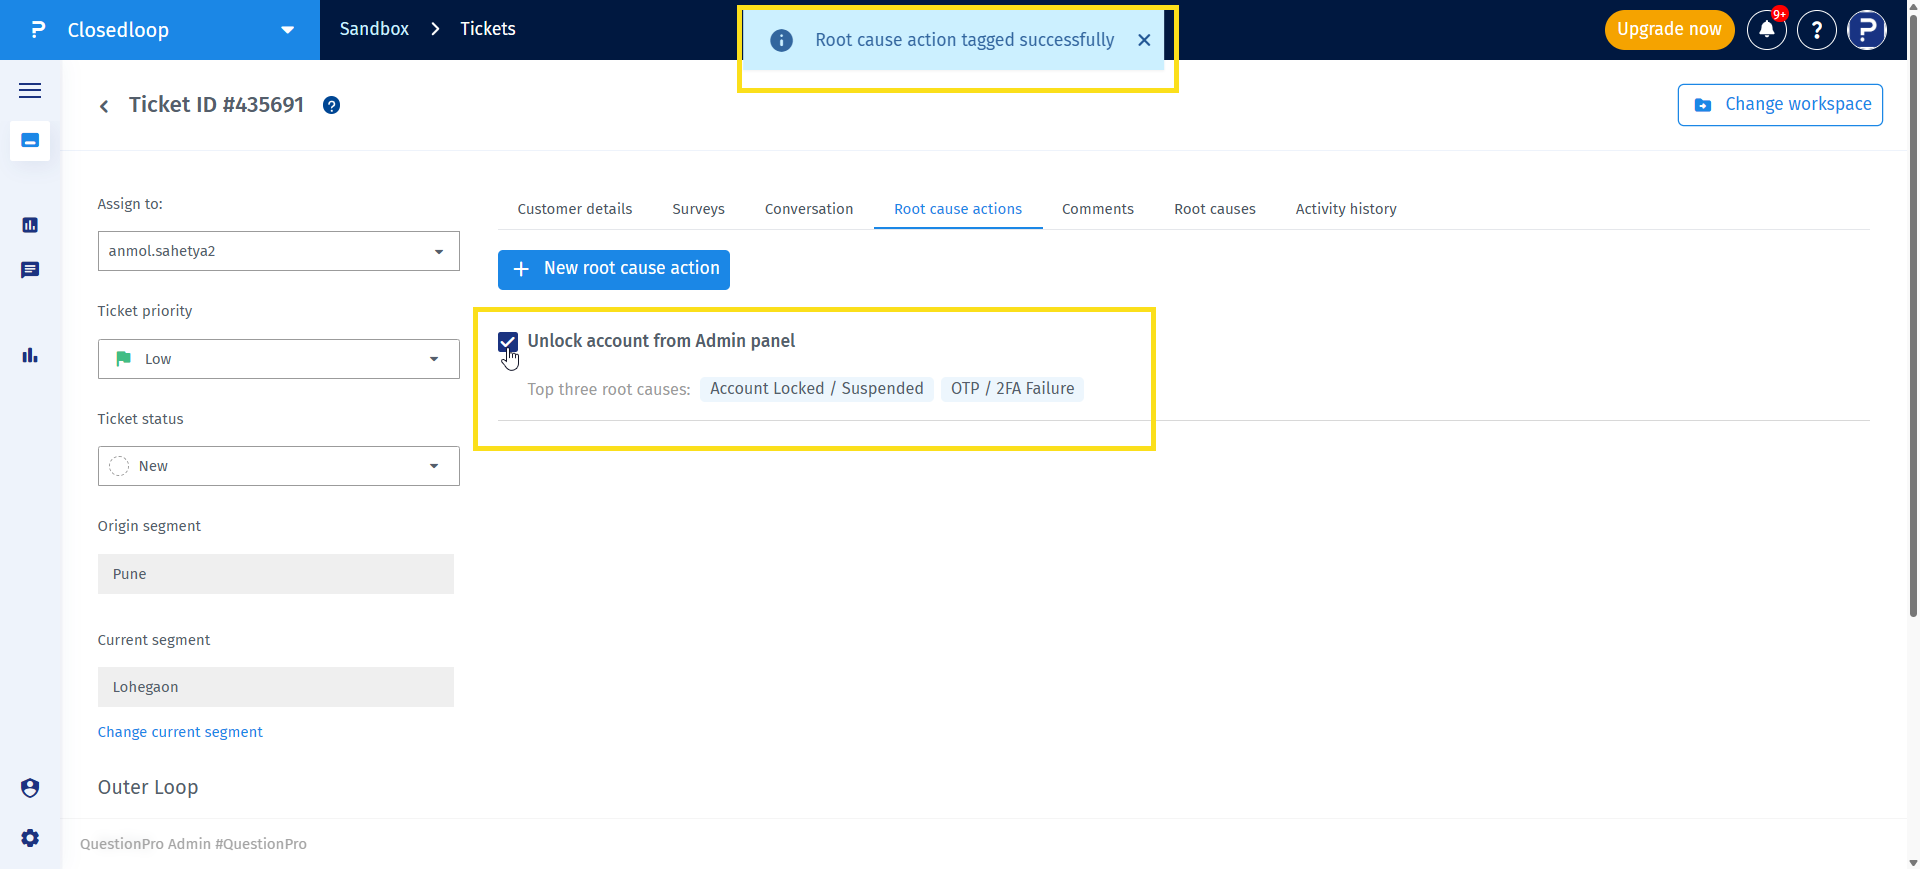The width and height of the screenshot is (1920, 869).
Task: Go to Sandbox in the breadcrumb
Action: point(374,29)
